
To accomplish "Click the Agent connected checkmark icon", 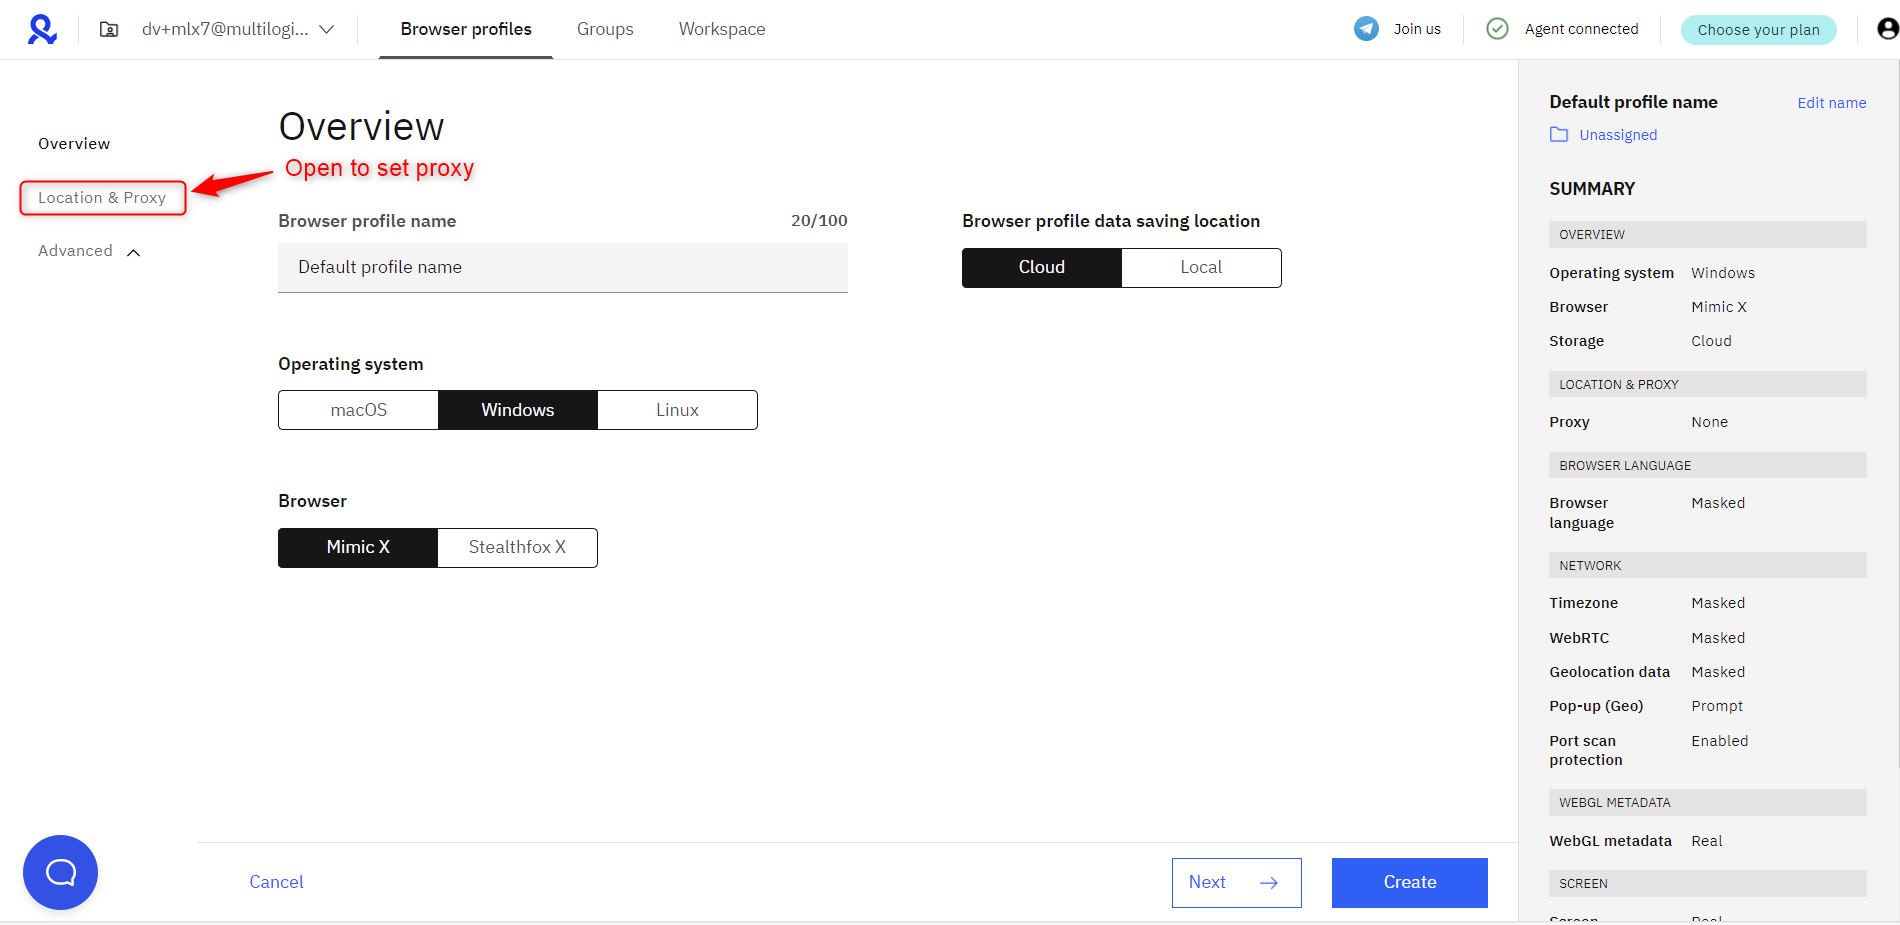I will pyautogui.click(x=1497, y=29).
